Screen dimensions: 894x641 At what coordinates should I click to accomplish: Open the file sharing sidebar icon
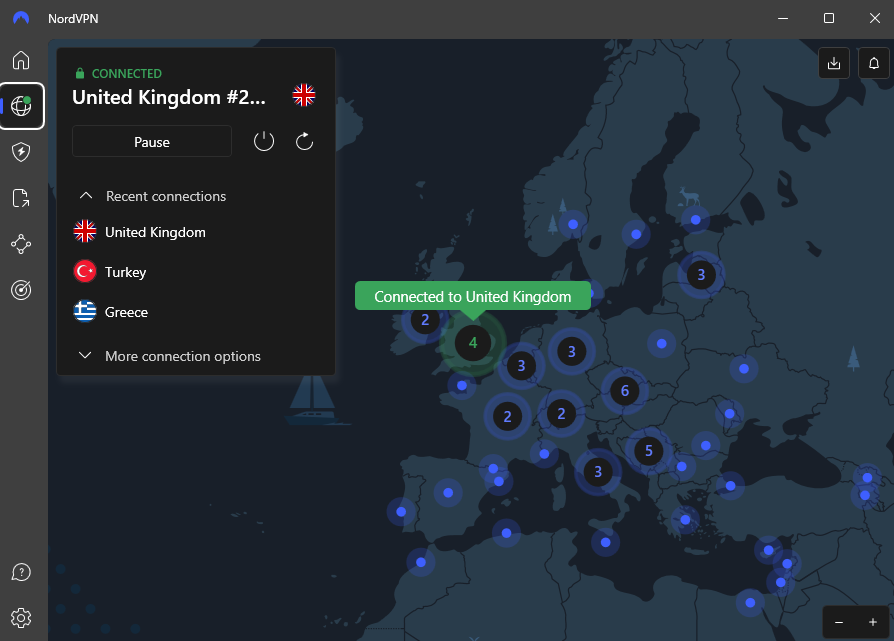[x=21, y=198]
